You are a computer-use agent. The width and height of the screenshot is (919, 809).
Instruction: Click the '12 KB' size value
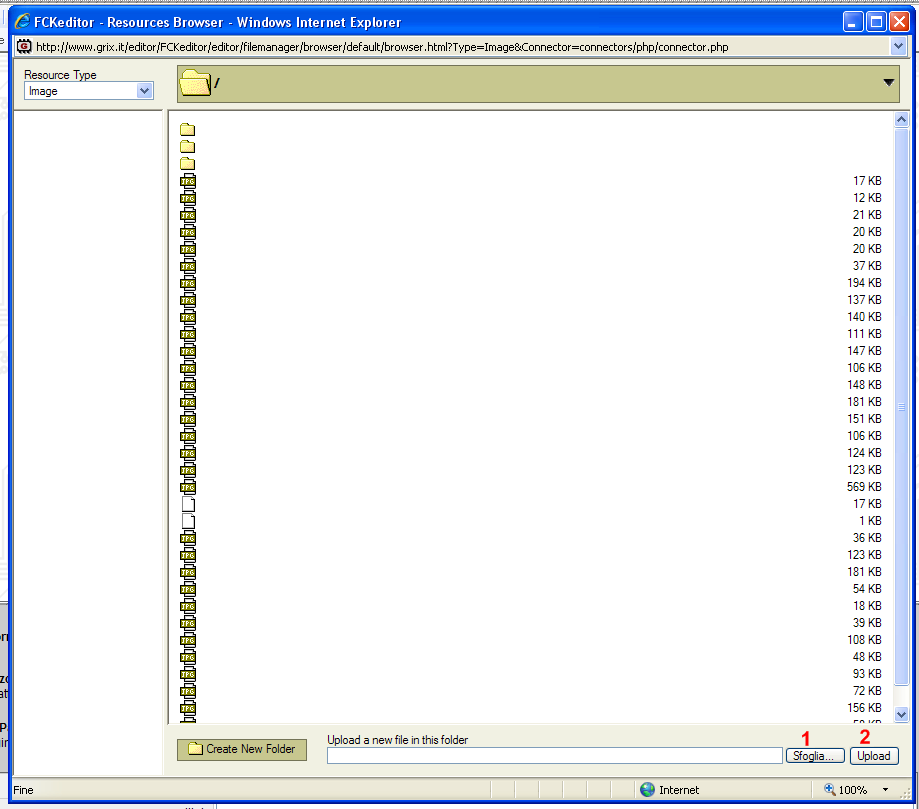[867, 198]
